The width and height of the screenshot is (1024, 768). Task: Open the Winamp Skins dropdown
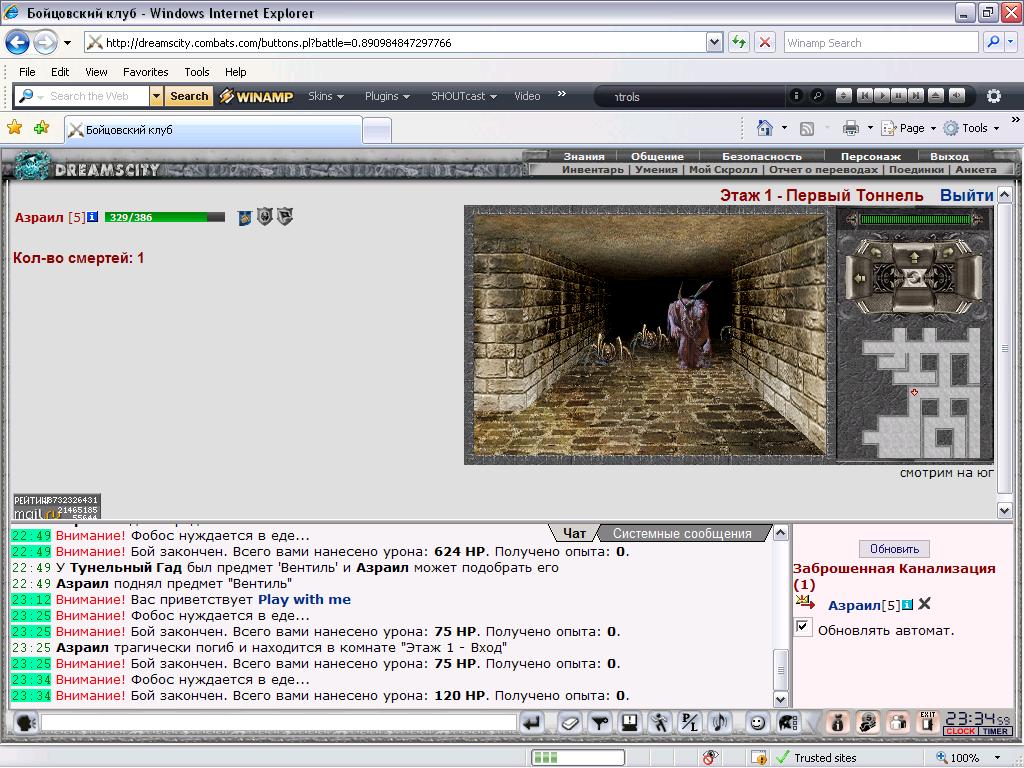click(326, 96)
